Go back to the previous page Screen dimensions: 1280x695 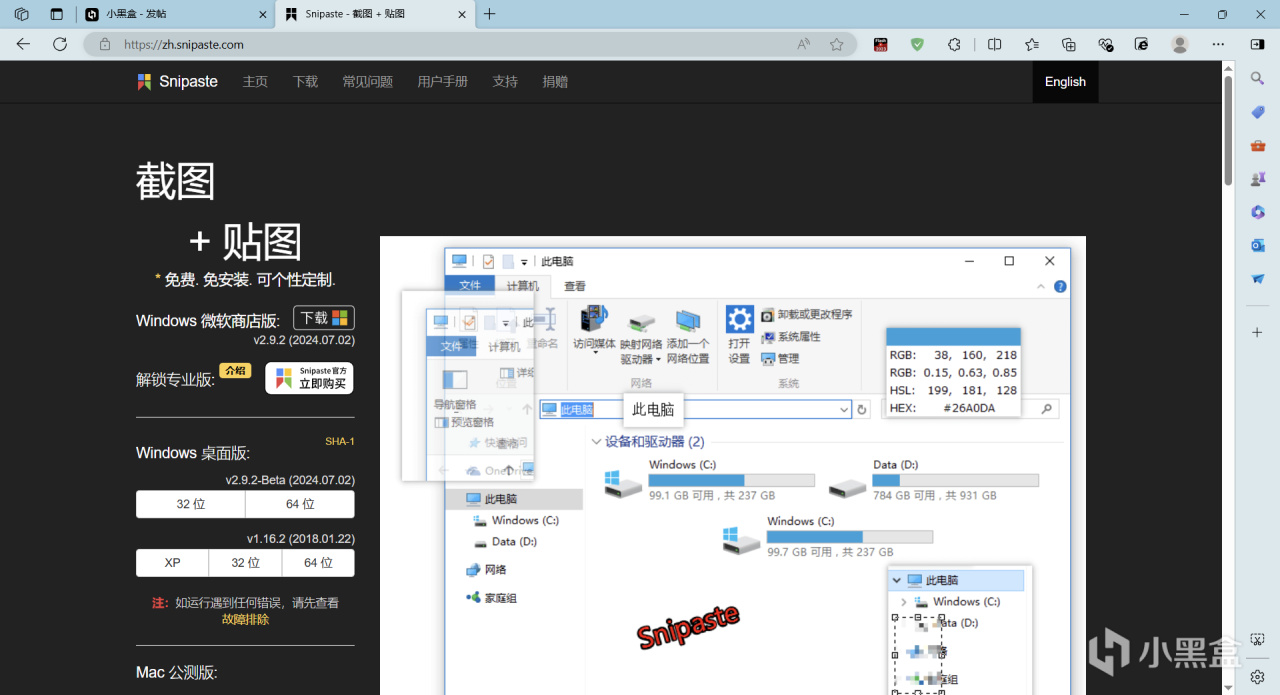(23, 44)
